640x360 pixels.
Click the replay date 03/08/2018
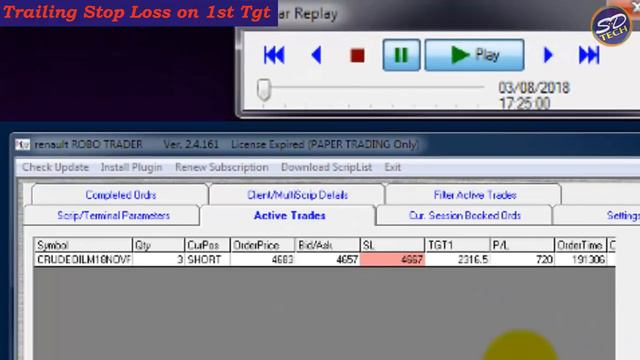[533, 88]
